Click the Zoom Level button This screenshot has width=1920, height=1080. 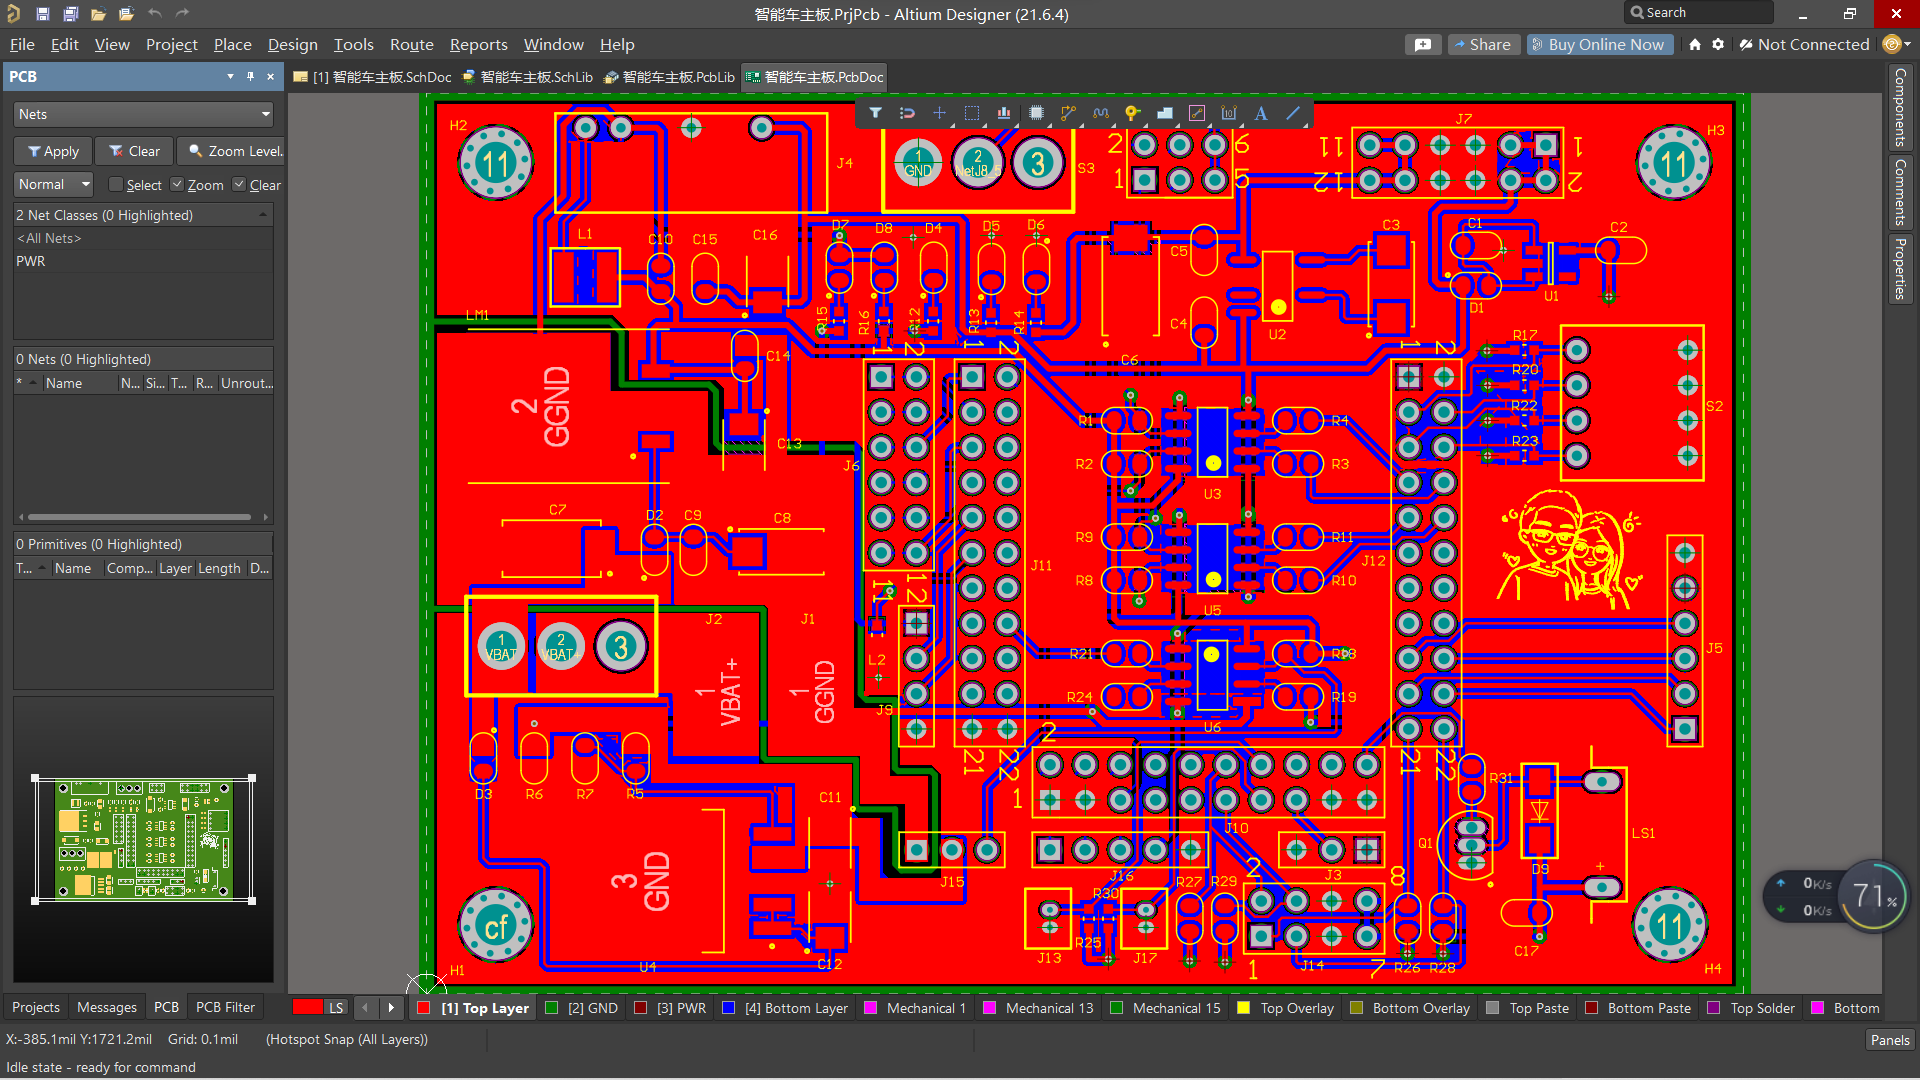pos(236,151)
